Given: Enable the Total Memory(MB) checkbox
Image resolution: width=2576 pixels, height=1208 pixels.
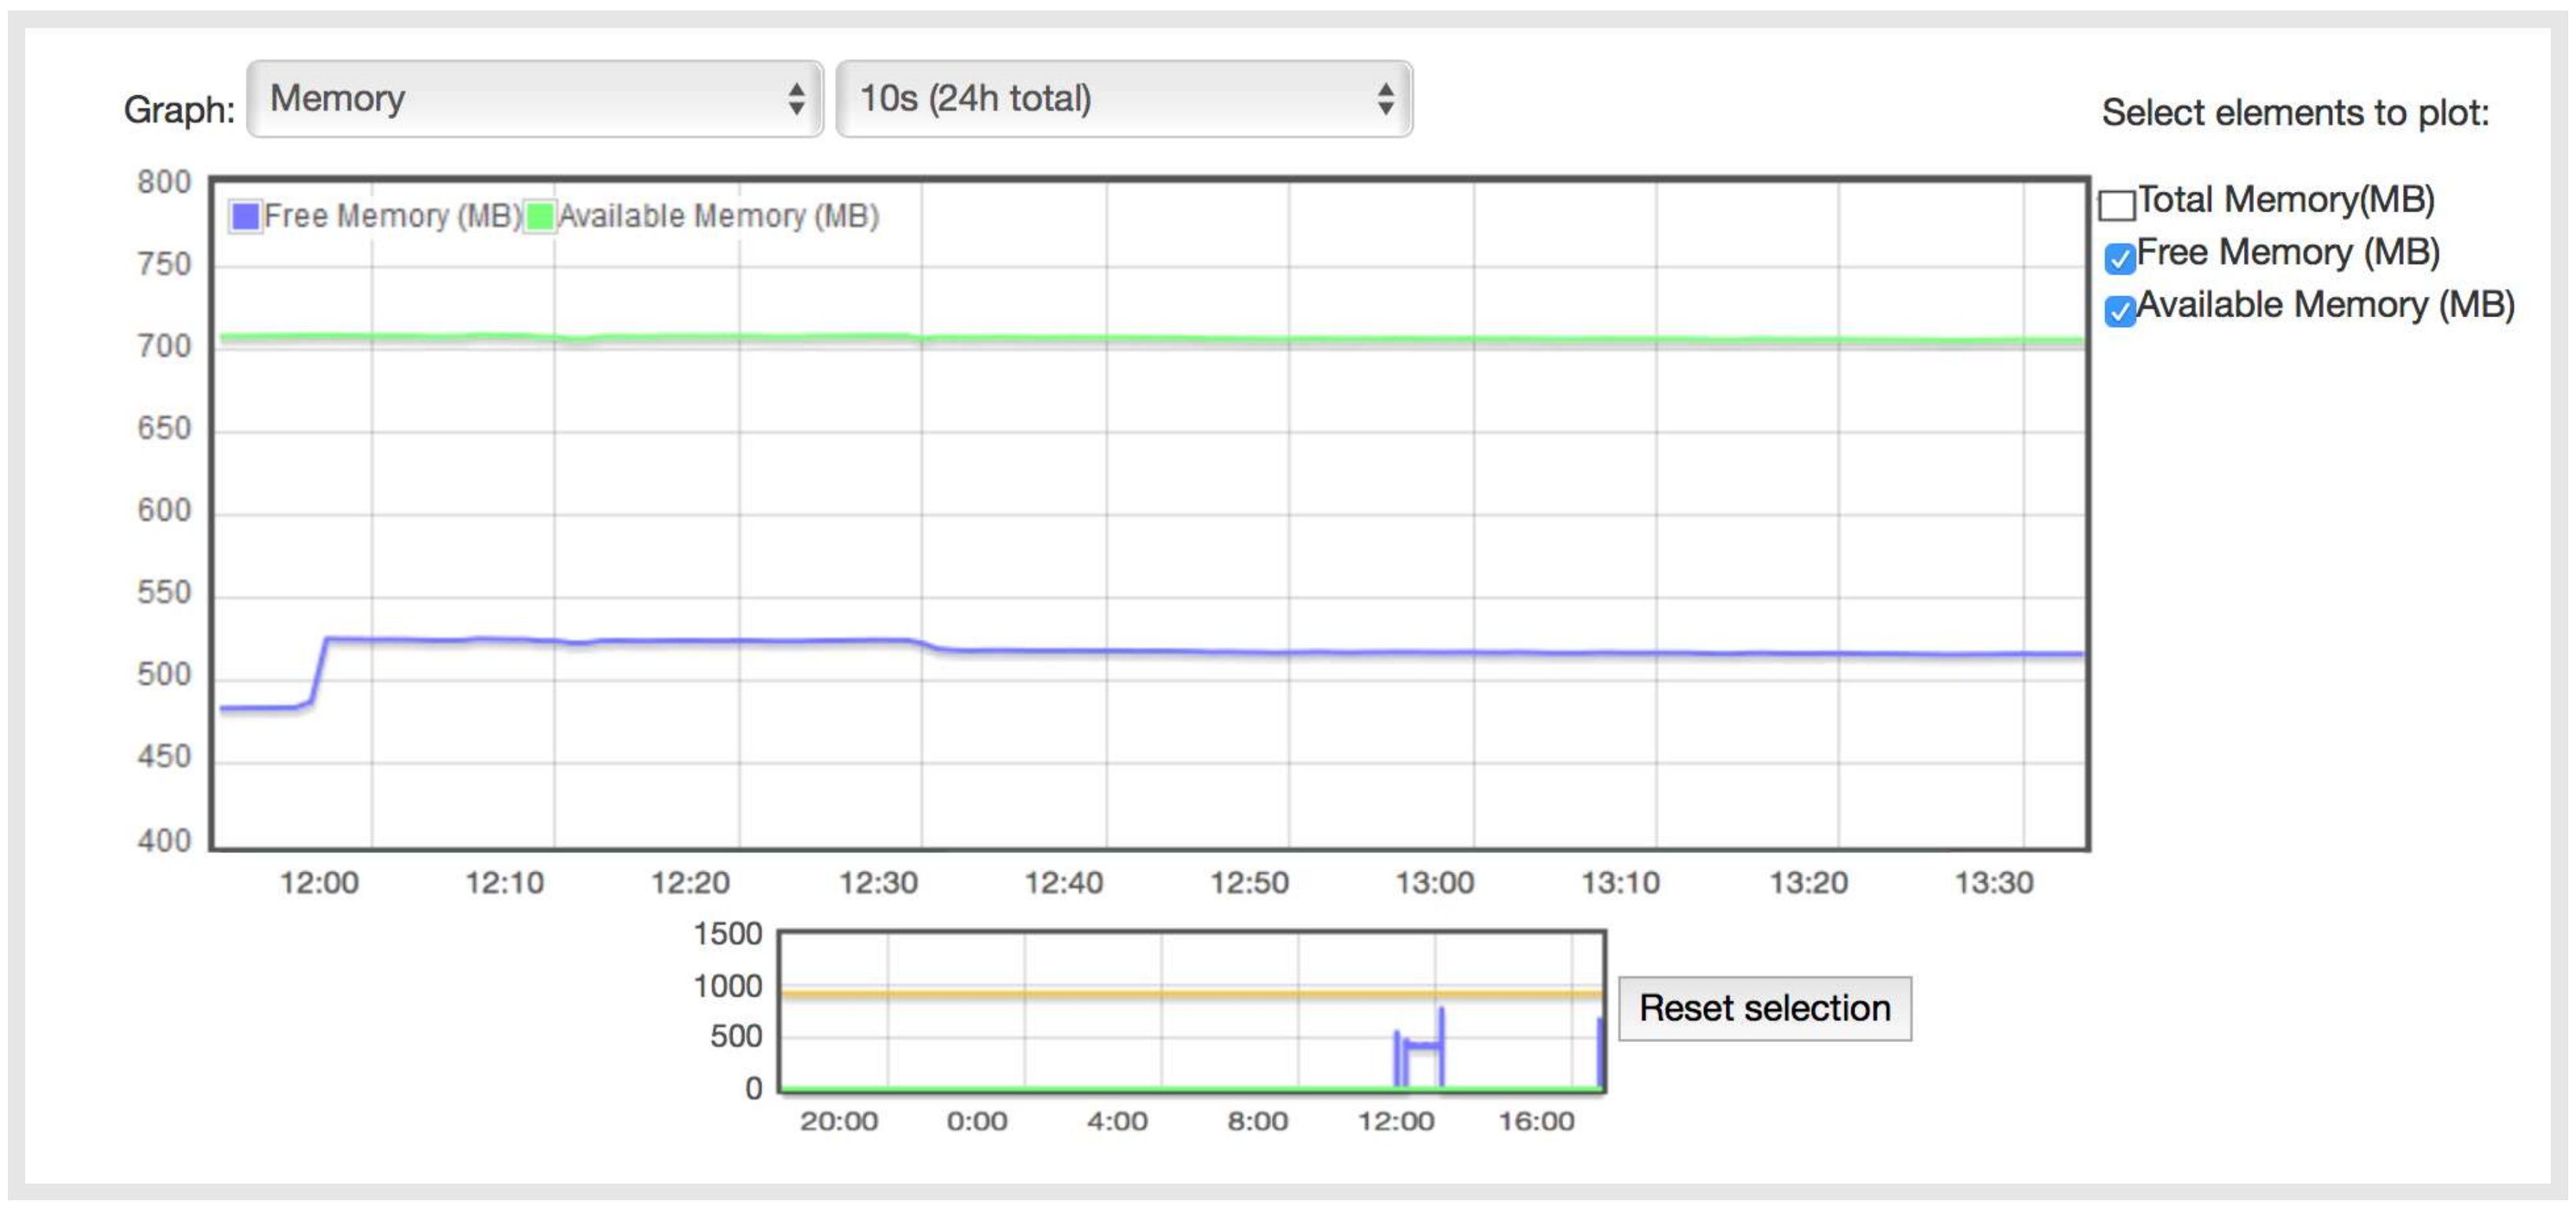Looking at the screenshot, I should pos(2116,205).
